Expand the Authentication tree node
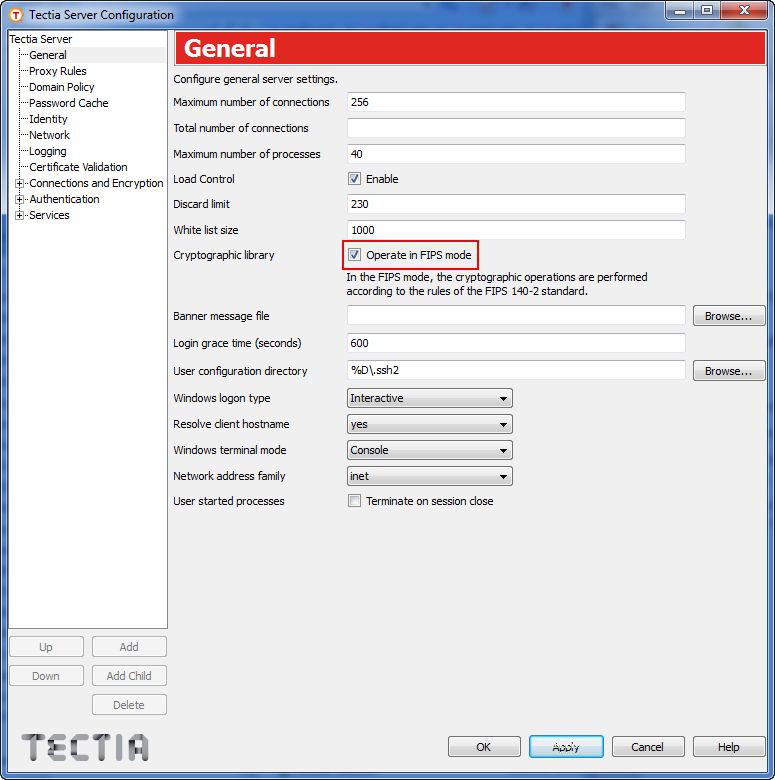 coord(19,199)
